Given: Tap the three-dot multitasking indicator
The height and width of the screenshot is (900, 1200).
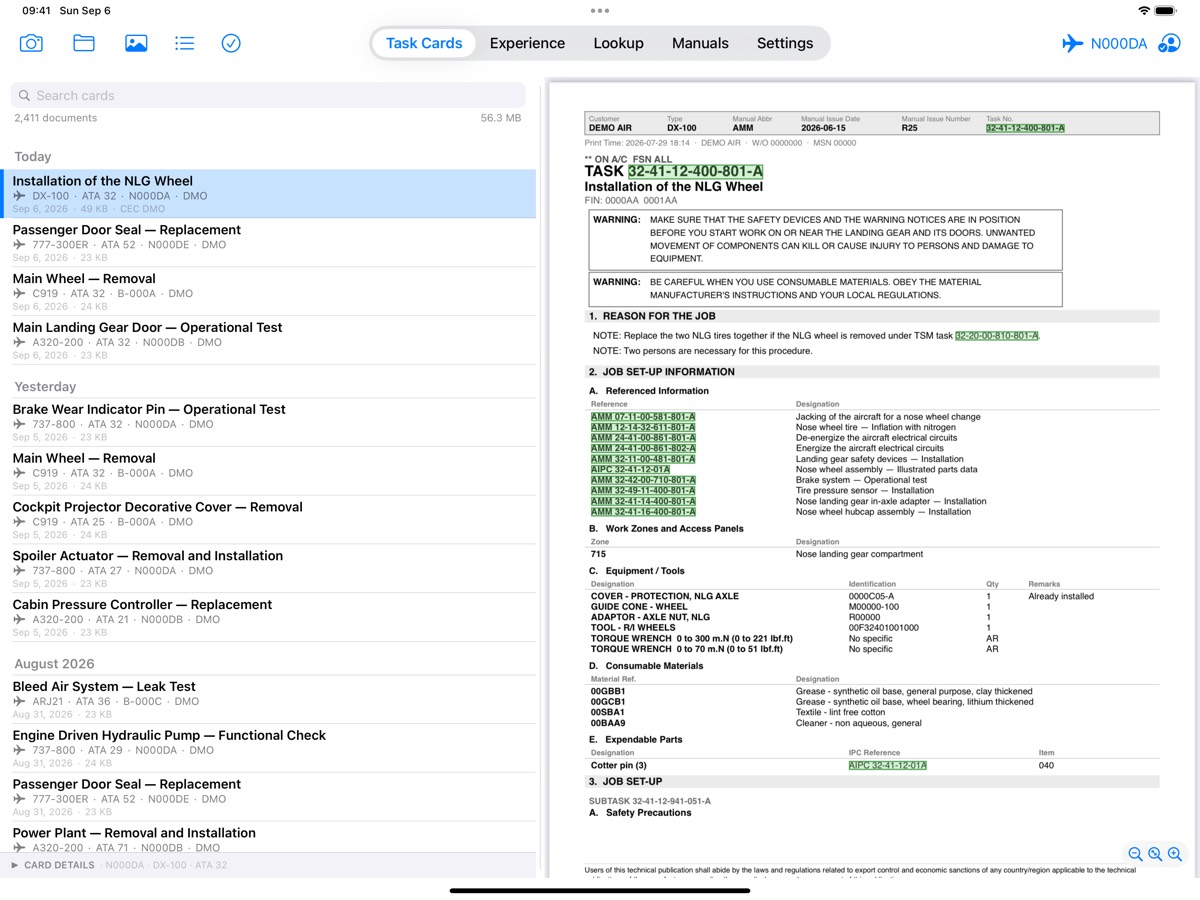Looking at the screenshot, I should pos(600,11).
